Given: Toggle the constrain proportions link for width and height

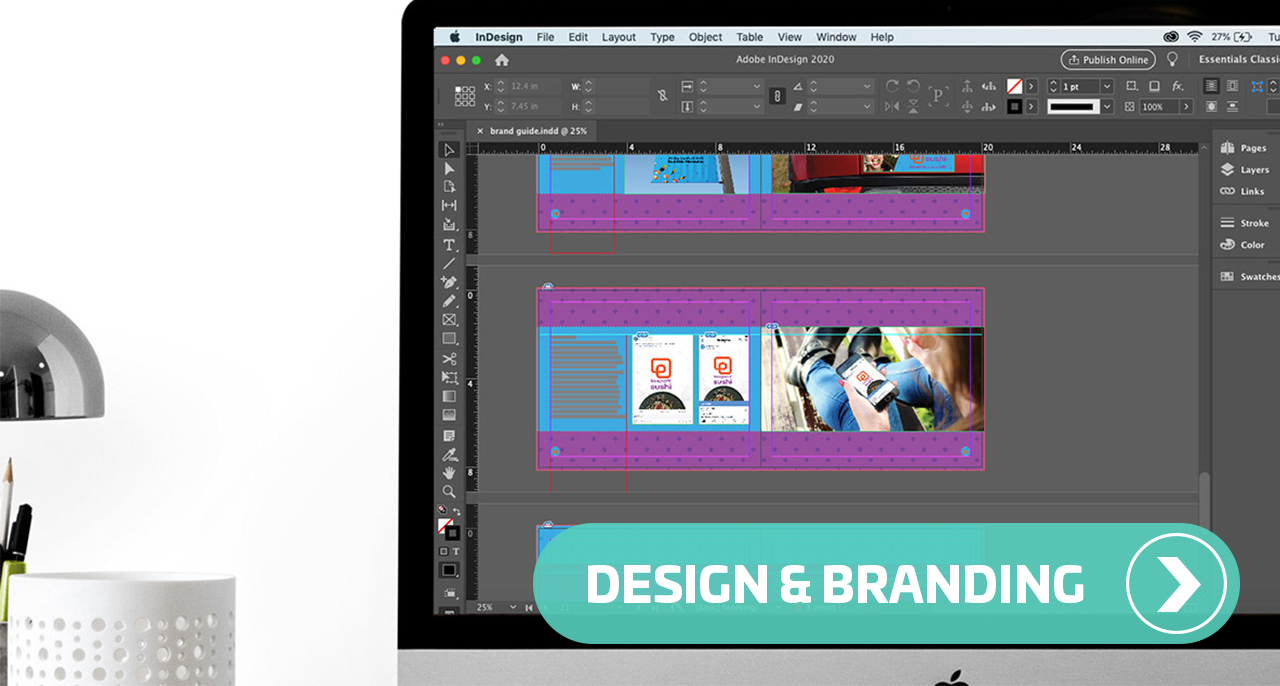Looking at the screenshot, I should [662, 95].
